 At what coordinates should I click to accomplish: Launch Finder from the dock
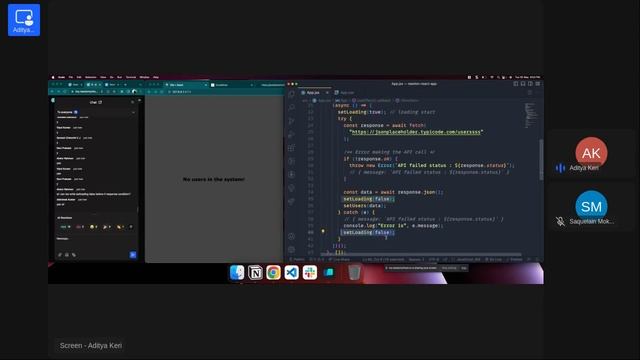[237, 272]
